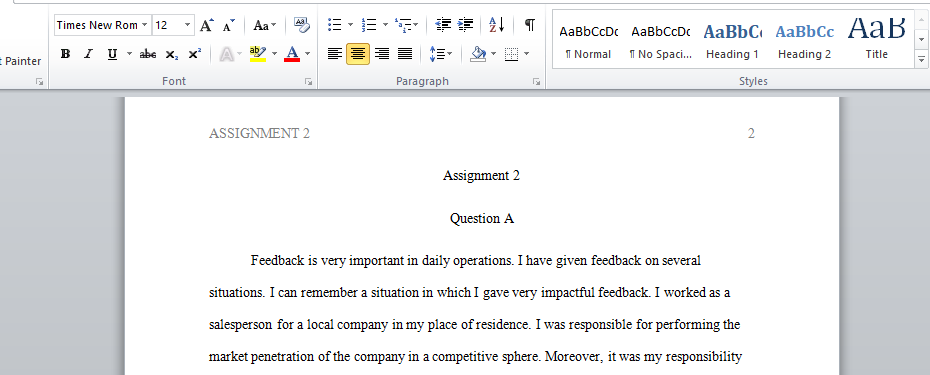Align text left
The width and height of the screenshot is (930, 375).
(335, 54)
